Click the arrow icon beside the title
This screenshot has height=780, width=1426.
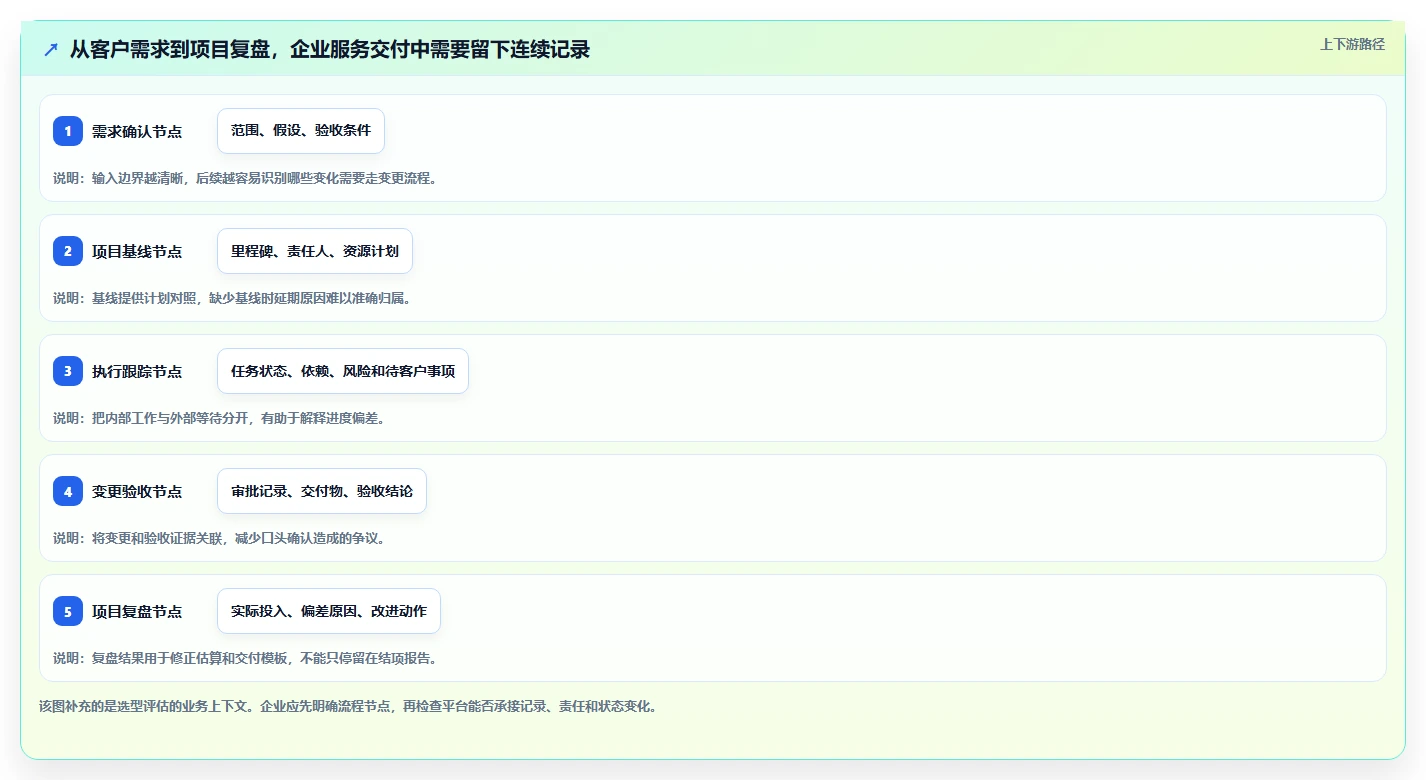[x=51, y=49]
